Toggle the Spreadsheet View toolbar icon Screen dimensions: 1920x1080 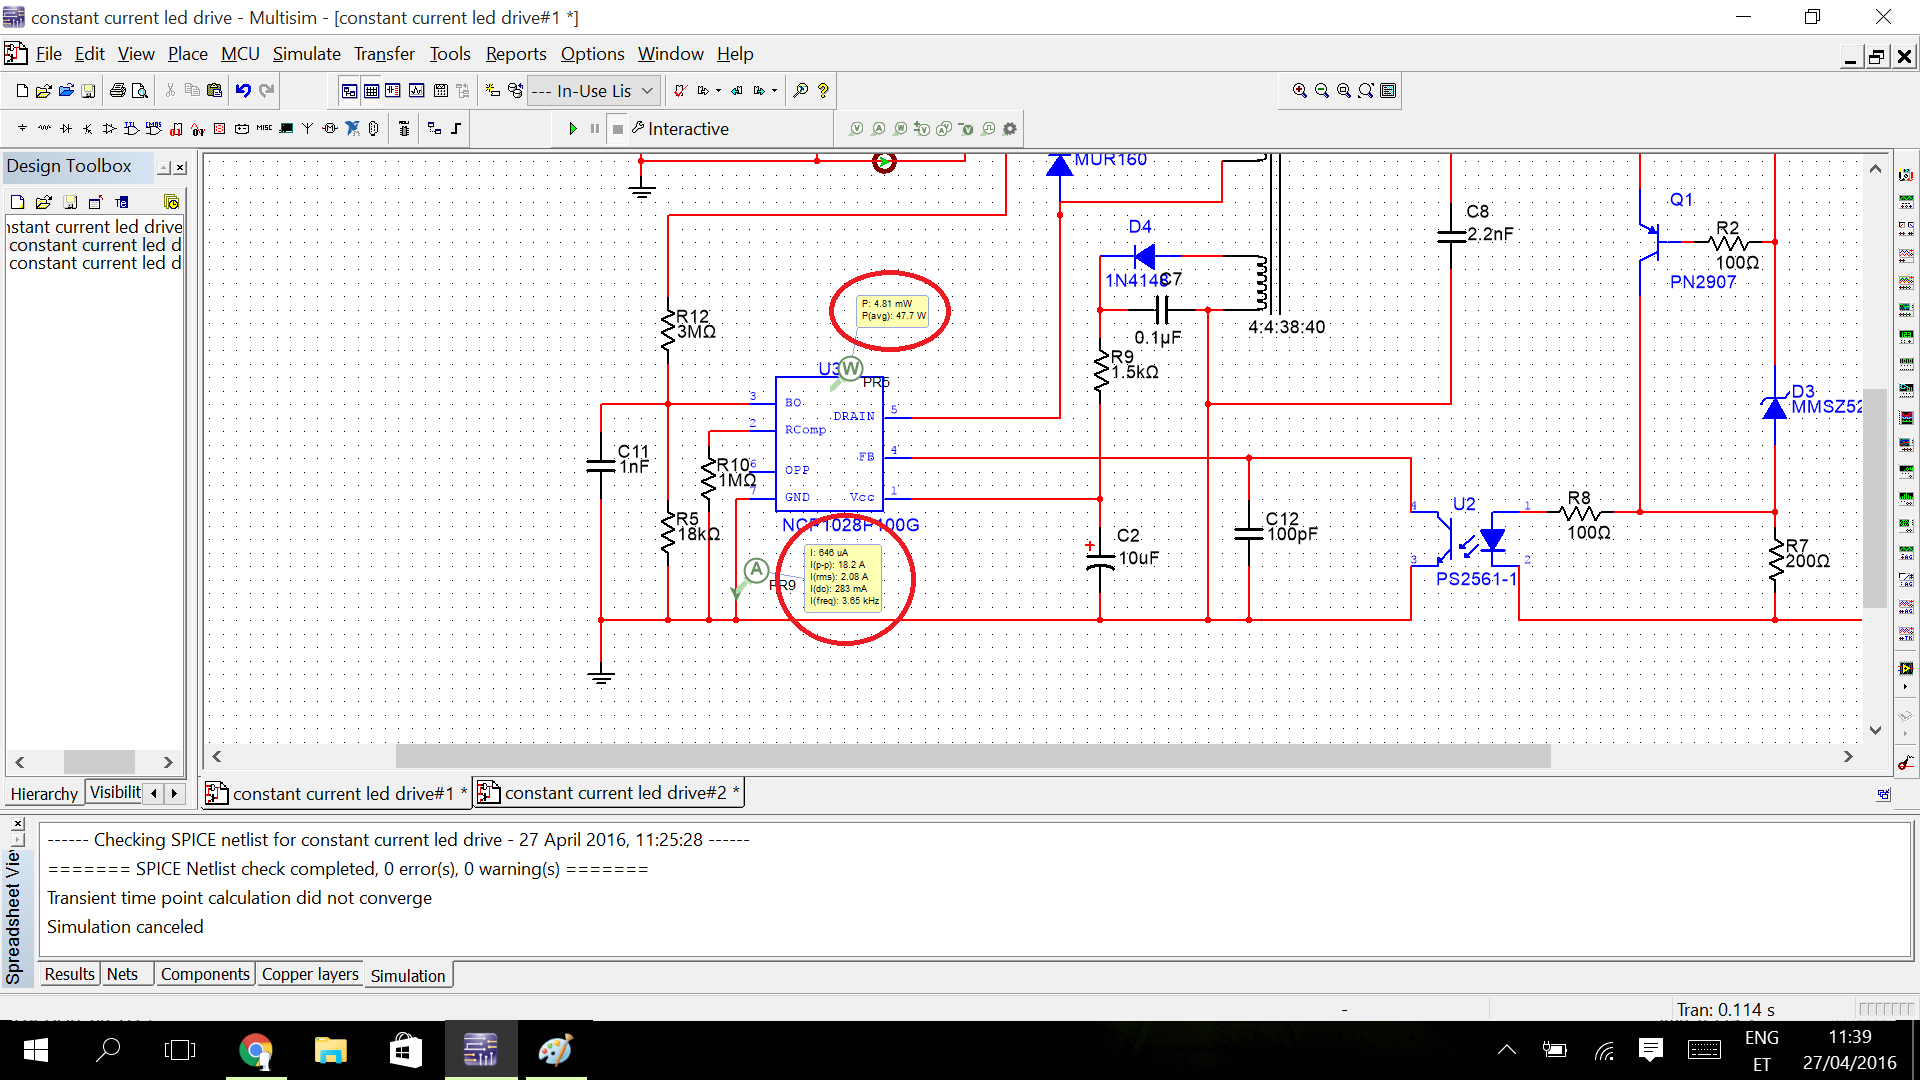click(x=371, y=91)
